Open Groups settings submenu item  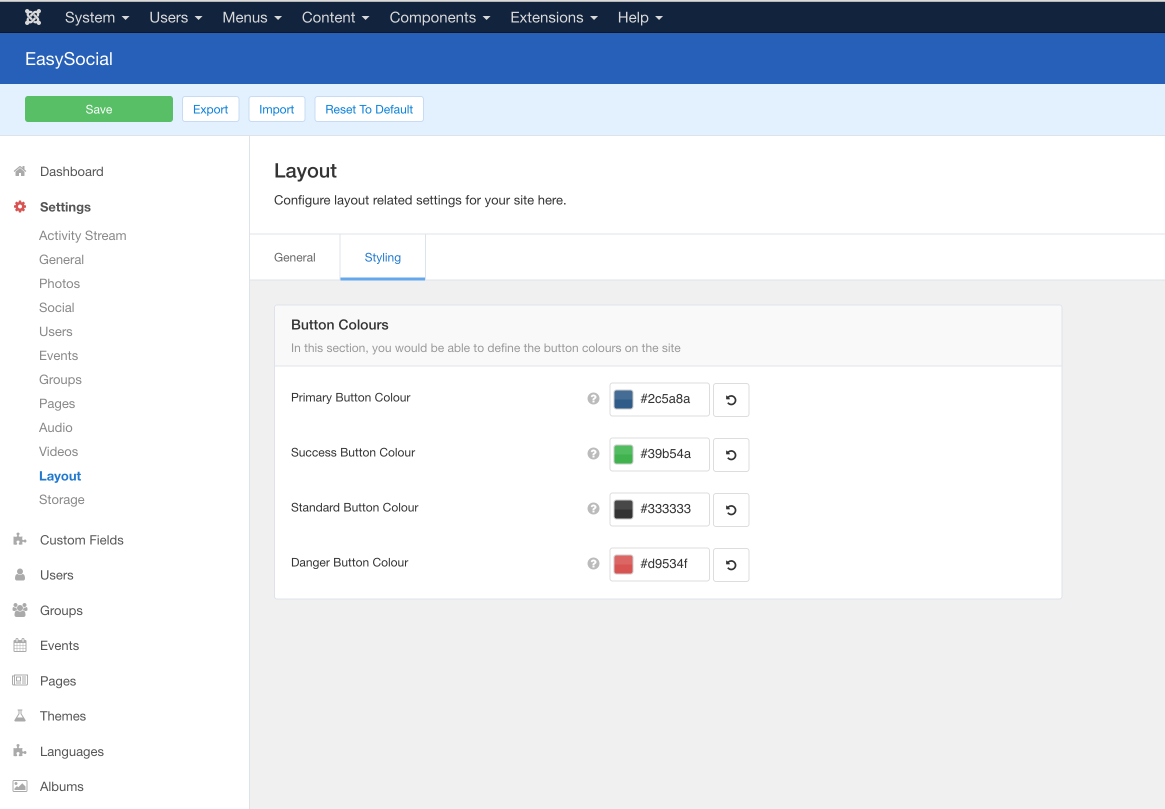60,380
